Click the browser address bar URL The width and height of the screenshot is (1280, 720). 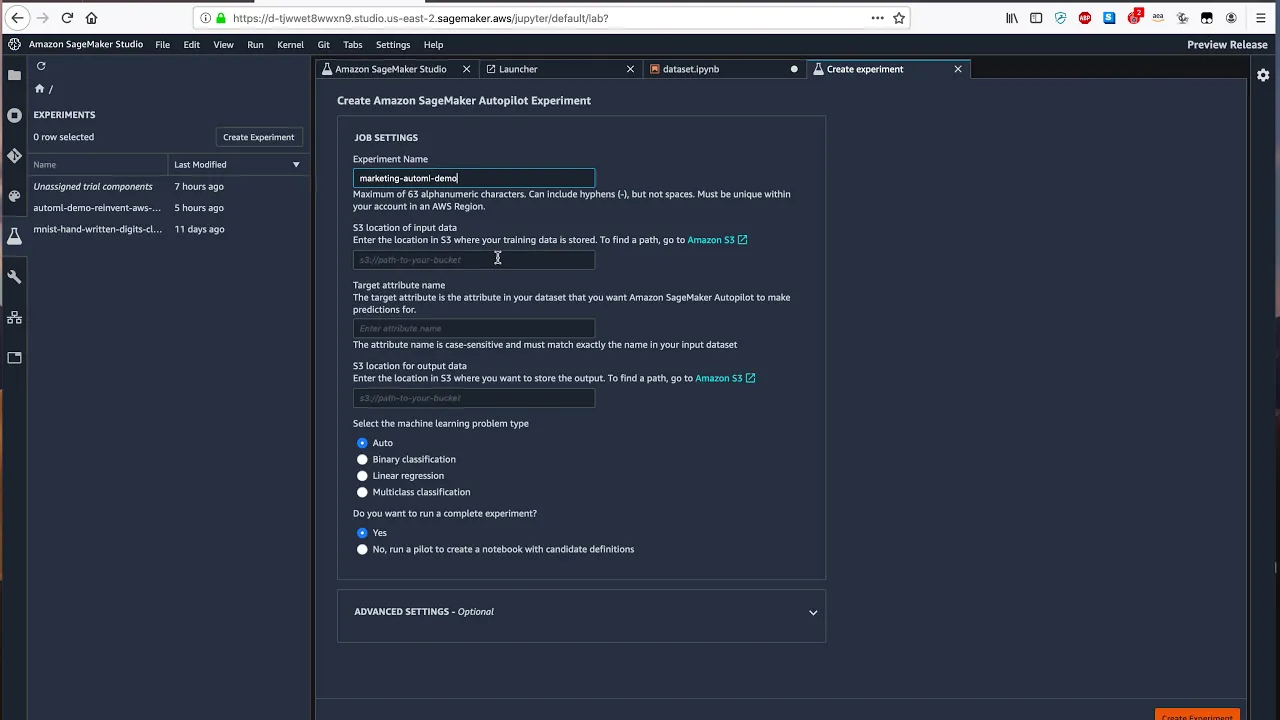(420, 18)
